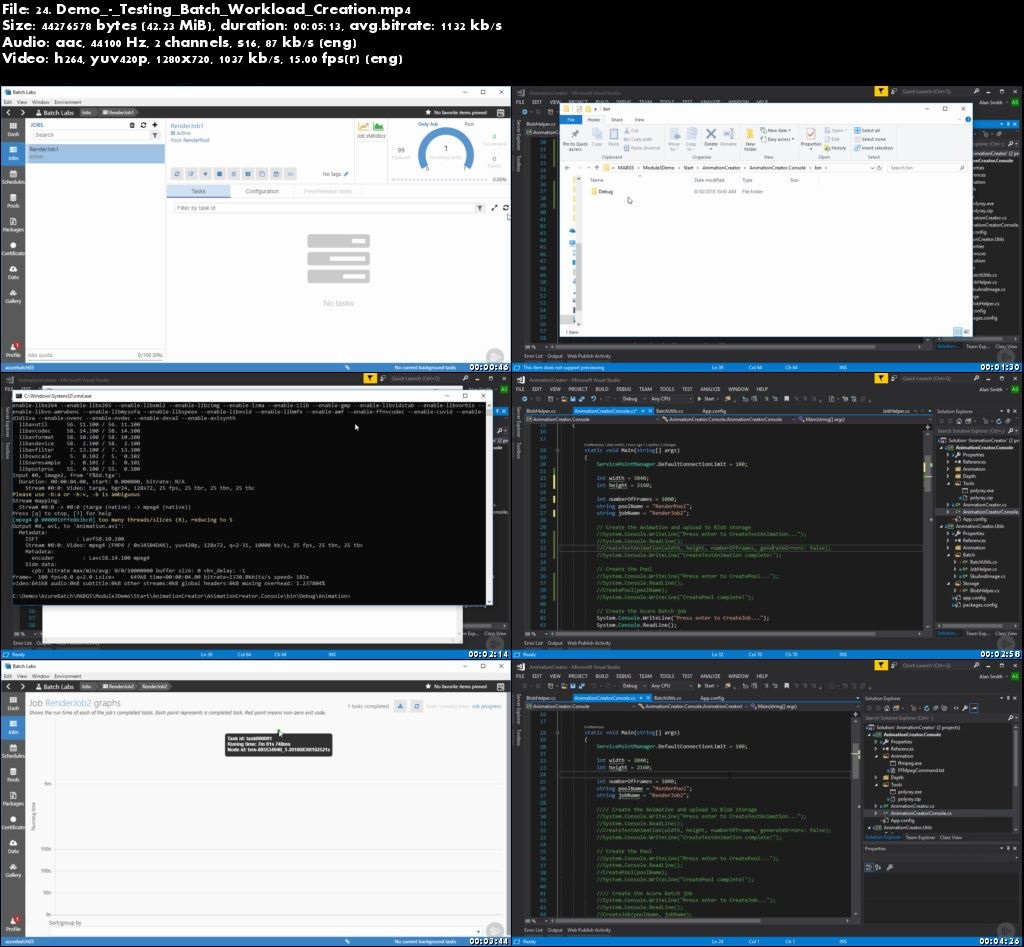Click the plus icon in the JOBS header
This screenshot has height=947, width=1024.
[x=155, y=125]
